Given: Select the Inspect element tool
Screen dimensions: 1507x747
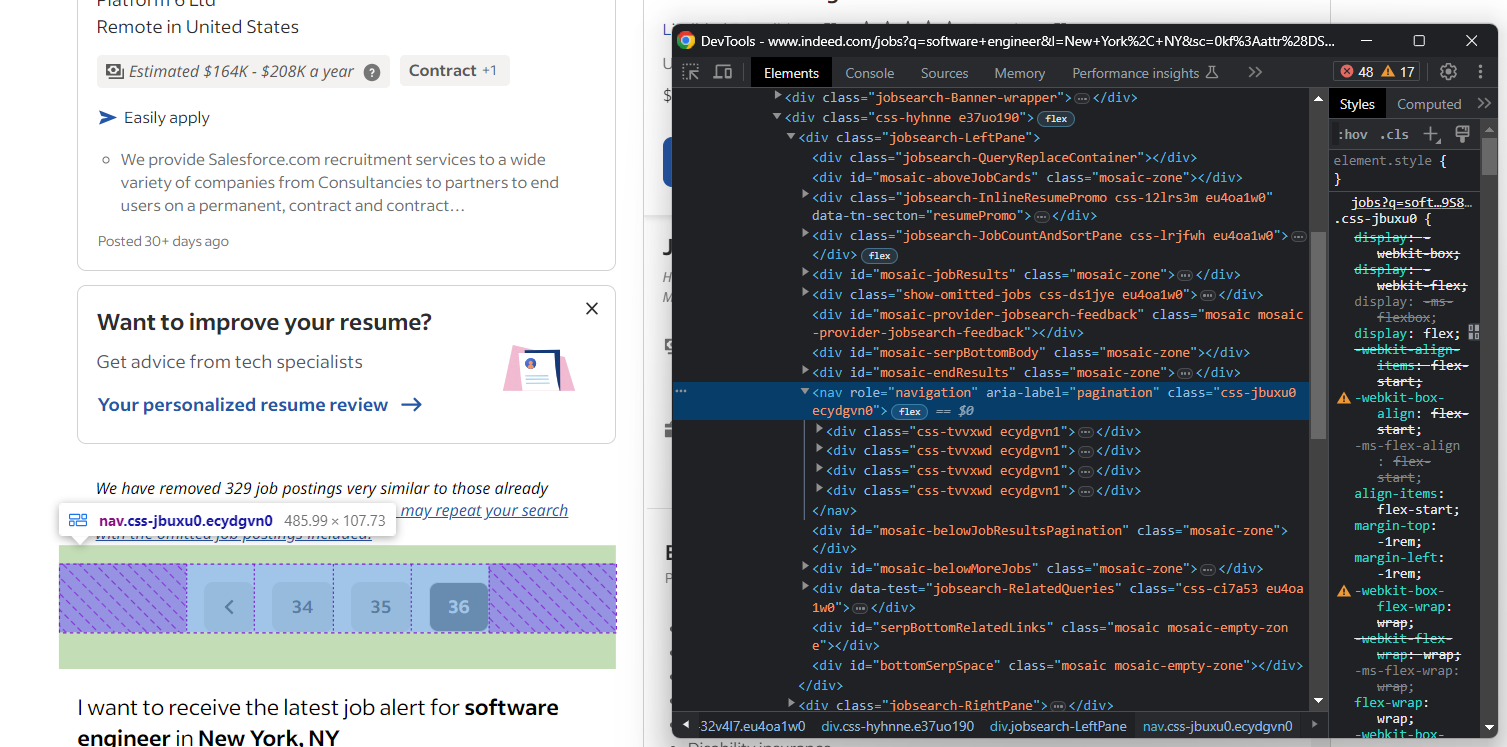Looking at the screenshot, I should (689, 72).
